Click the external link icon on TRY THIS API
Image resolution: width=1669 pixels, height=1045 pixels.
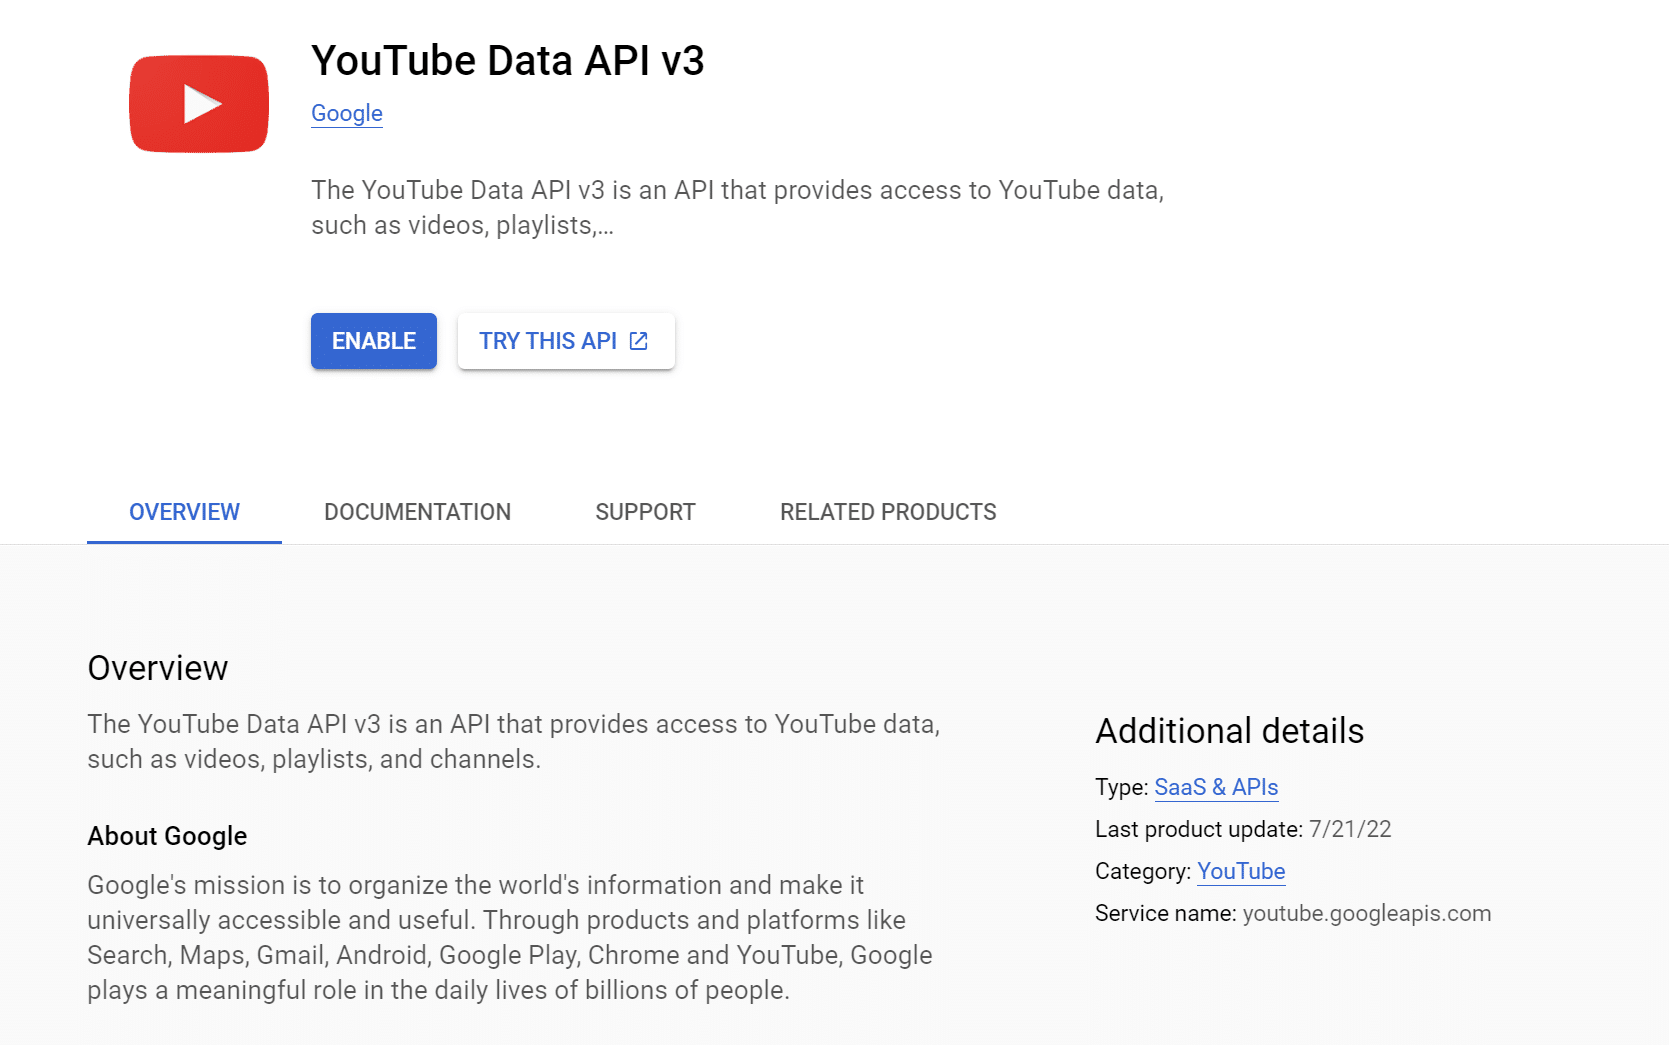637,340
